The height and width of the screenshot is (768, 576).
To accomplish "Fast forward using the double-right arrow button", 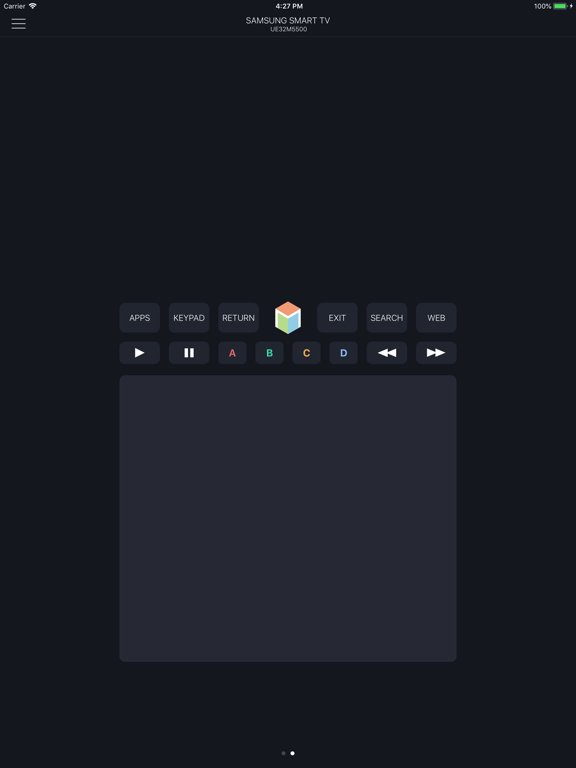I will coord(436,353).
